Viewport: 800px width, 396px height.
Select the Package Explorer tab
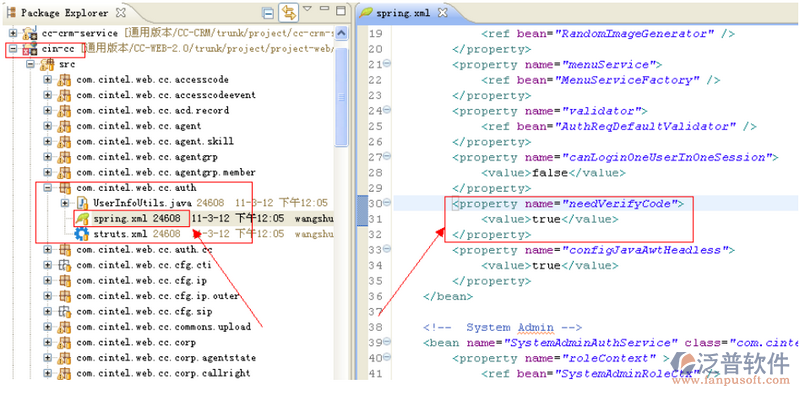click(x=64, y=13)
